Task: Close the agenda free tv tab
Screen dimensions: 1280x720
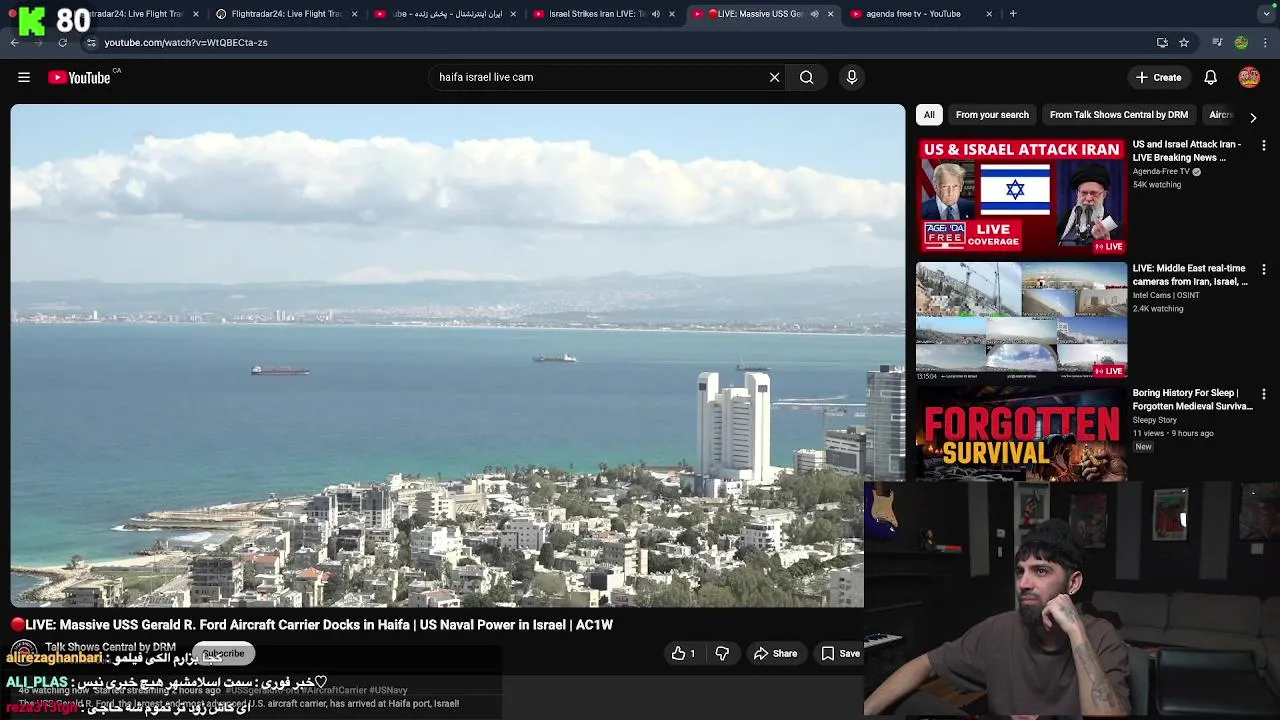Action: point(989,14)
